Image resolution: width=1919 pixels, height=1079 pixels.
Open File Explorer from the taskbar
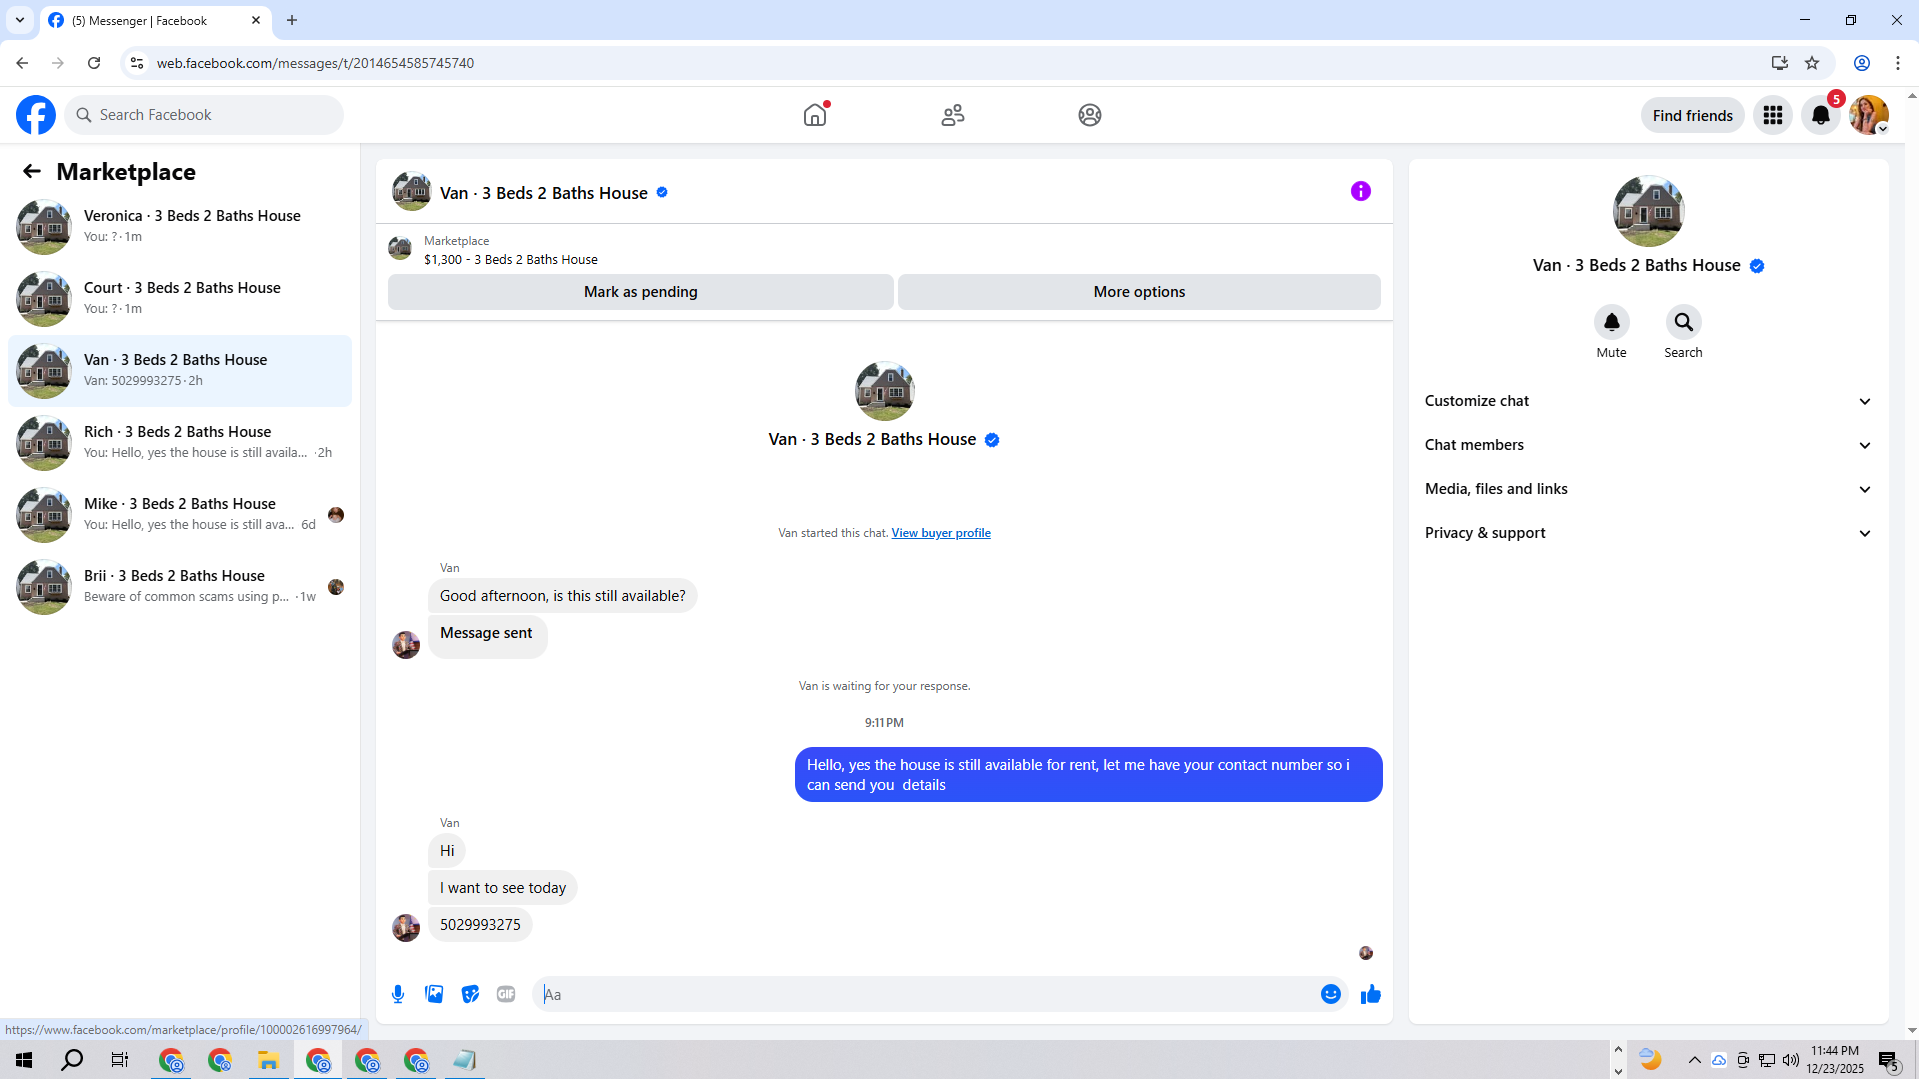(268, 1060)
